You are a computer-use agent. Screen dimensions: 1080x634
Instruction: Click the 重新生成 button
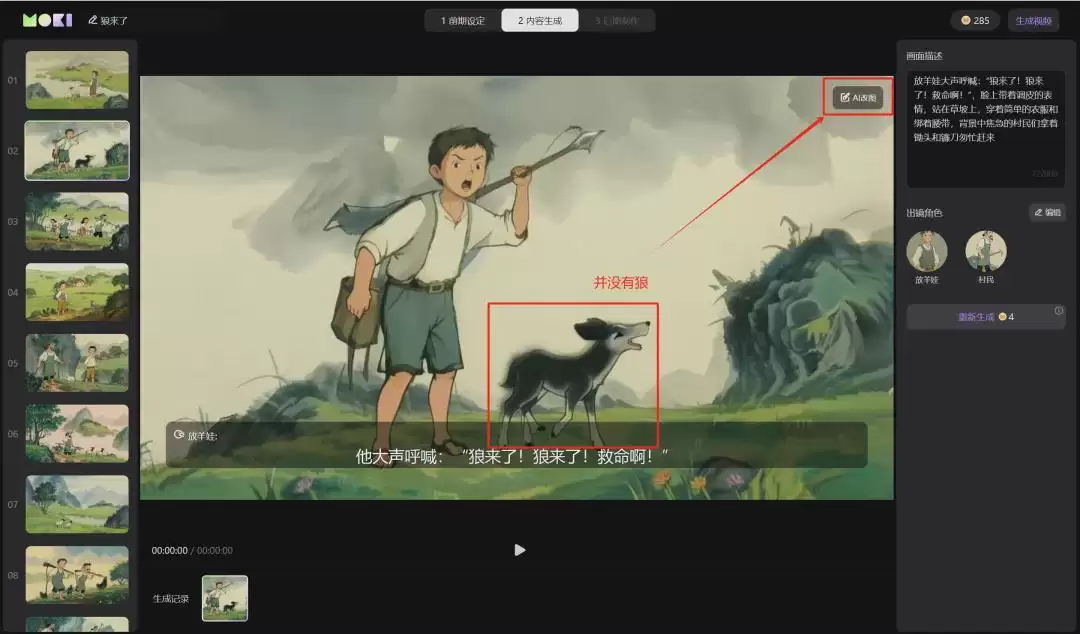(x=975, y=316)
